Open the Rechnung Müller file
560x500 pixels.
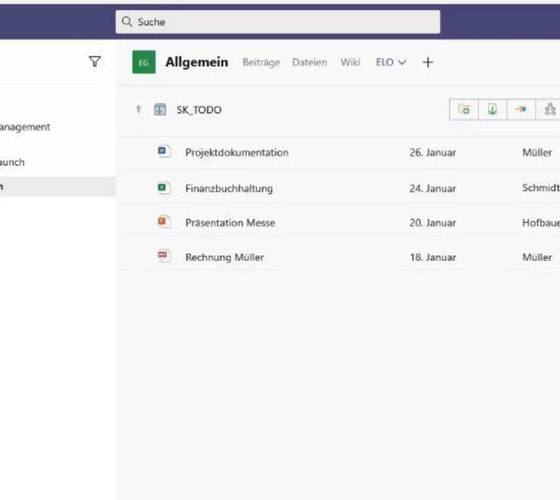tap(224, 257)
